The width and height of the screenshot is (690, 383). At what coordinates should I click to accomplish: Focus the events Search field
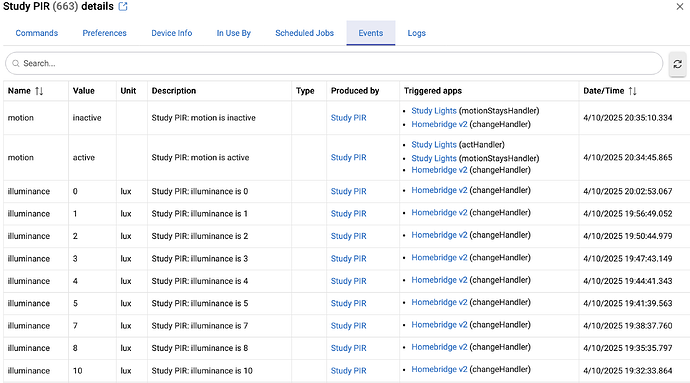334,63
